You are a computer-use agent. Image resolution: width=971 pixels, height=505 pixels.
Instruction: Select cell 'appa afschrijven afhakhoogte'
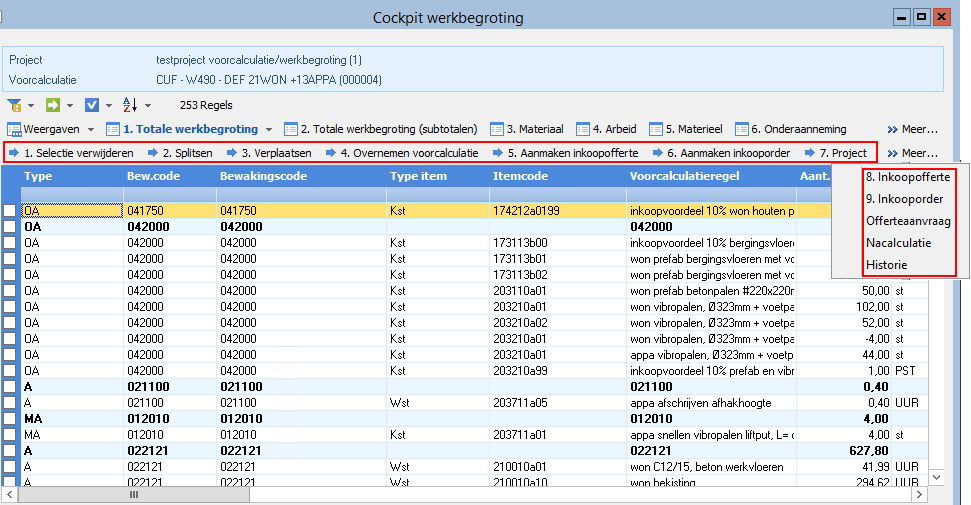[x=711, y=403]
